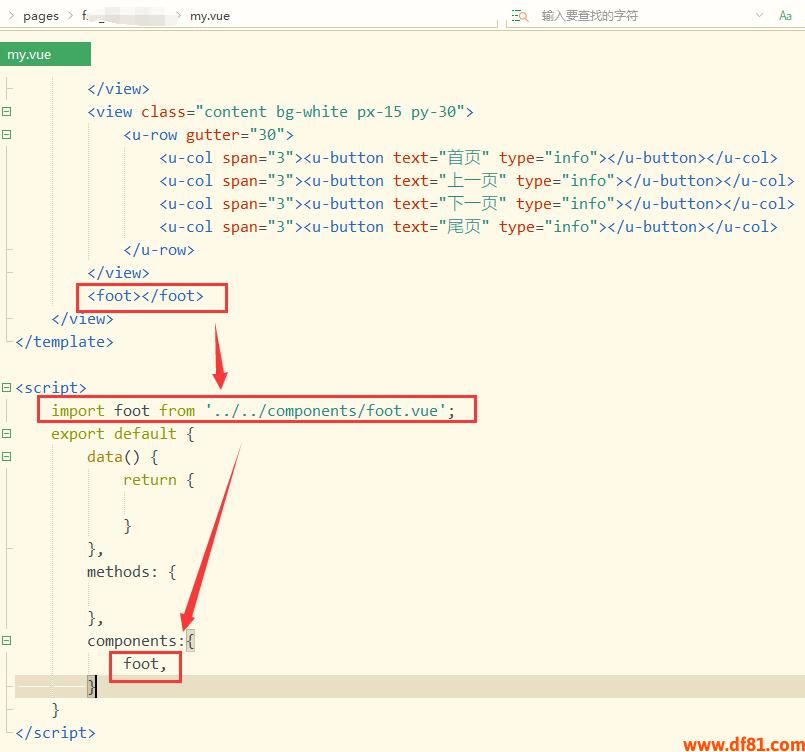805x752 pixels.
Task: Toggle the Aa match case option
Action: pos(785,15)
